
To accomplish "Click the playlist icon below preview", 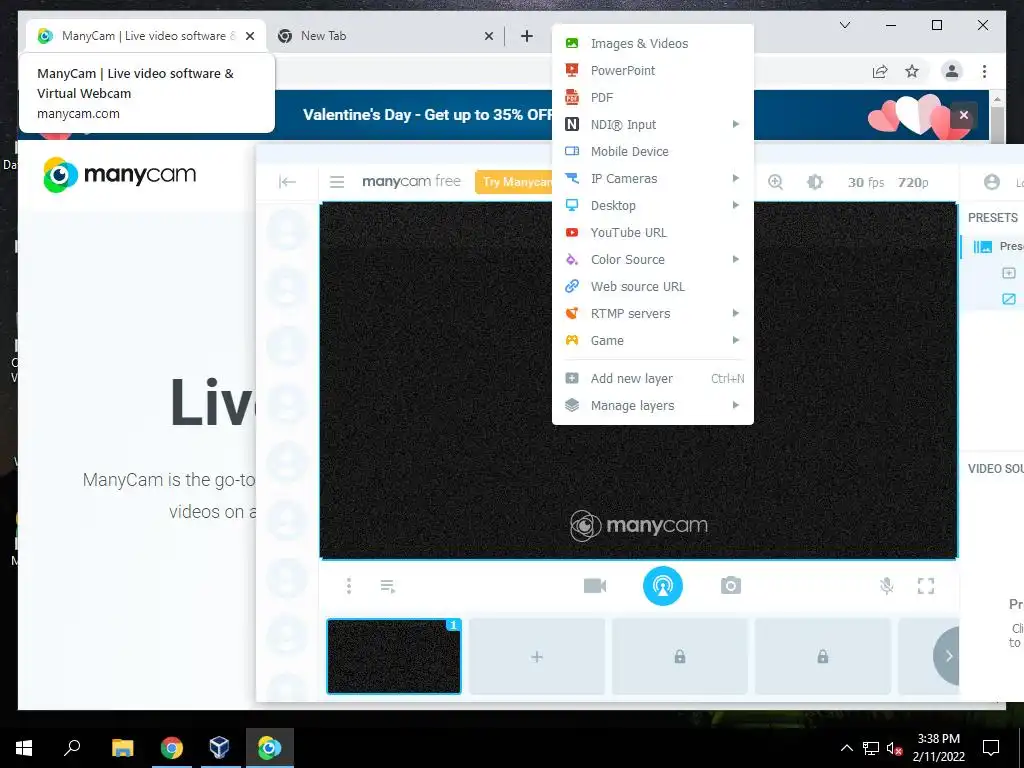I will coord(388,586).
